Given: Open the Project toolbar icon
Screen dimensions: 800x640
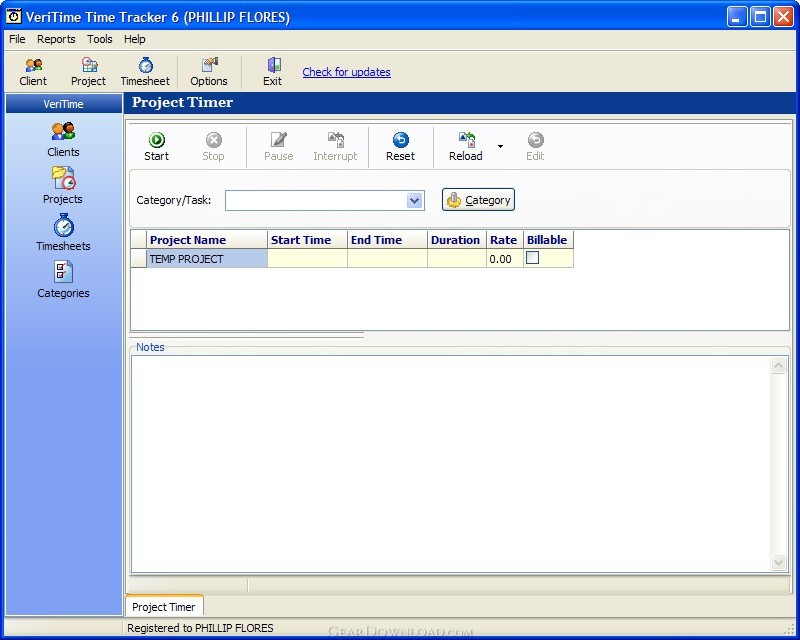Looking at the screenshot, I should [88, 71].
